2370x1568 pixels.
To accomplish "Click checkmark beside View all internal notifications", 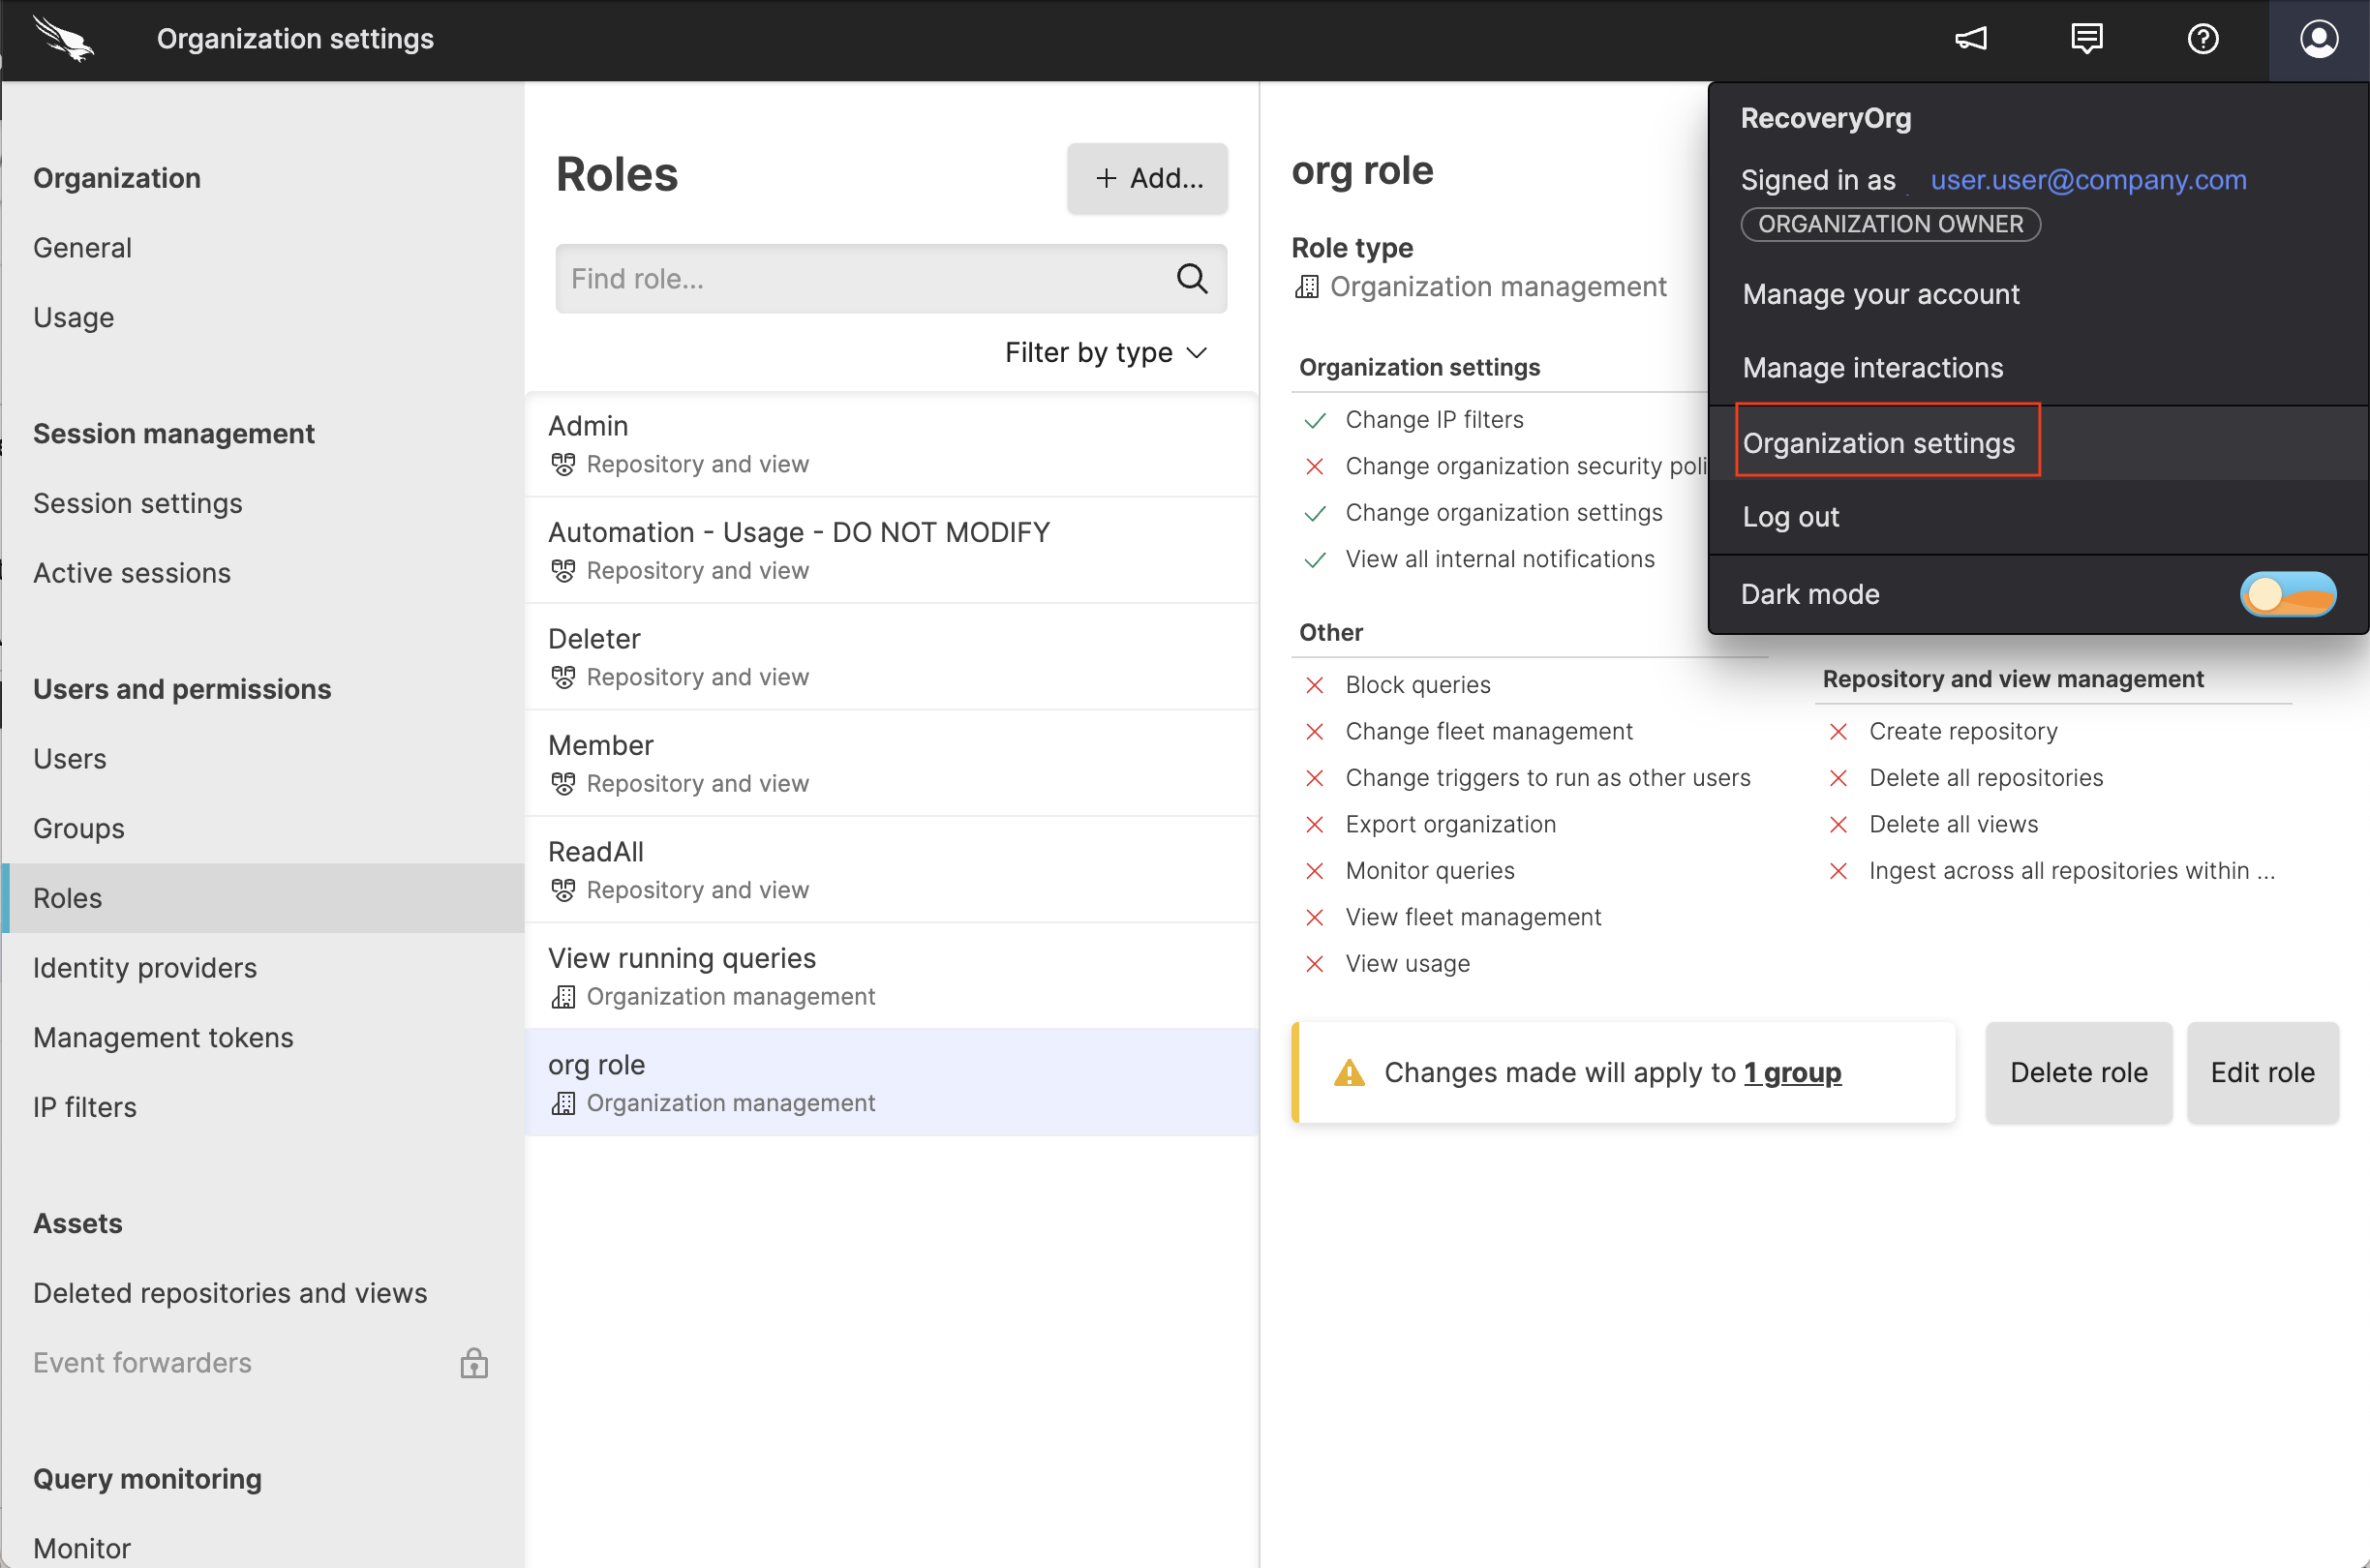I will tap(1315, 560).
